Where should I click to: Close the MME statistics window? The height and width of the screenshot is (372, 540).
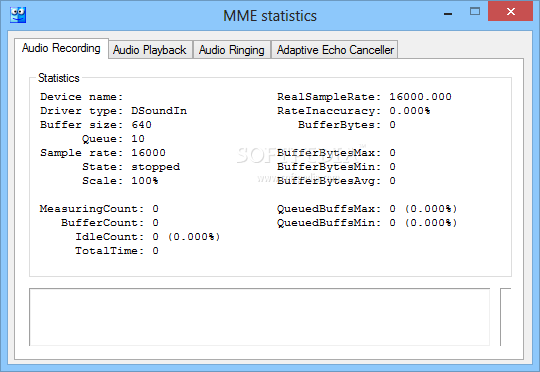511,12
